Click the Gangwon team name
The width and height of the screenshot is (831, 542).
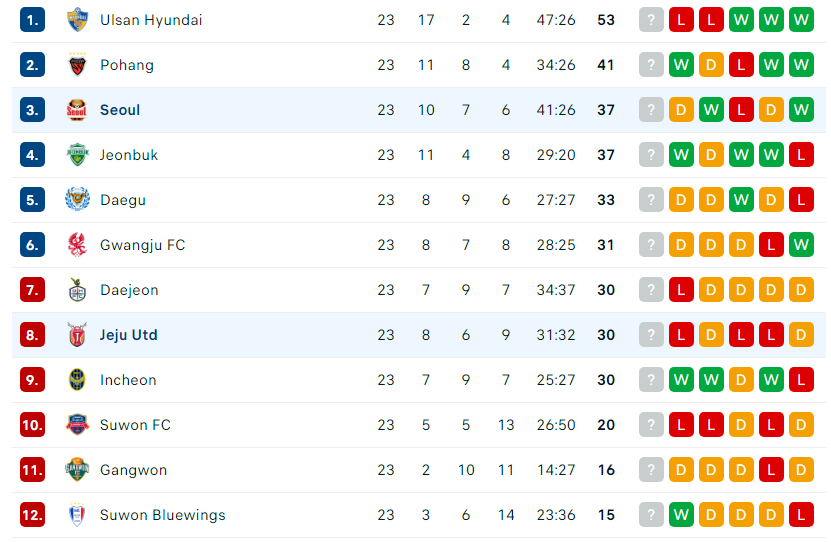tap(134, 470)
